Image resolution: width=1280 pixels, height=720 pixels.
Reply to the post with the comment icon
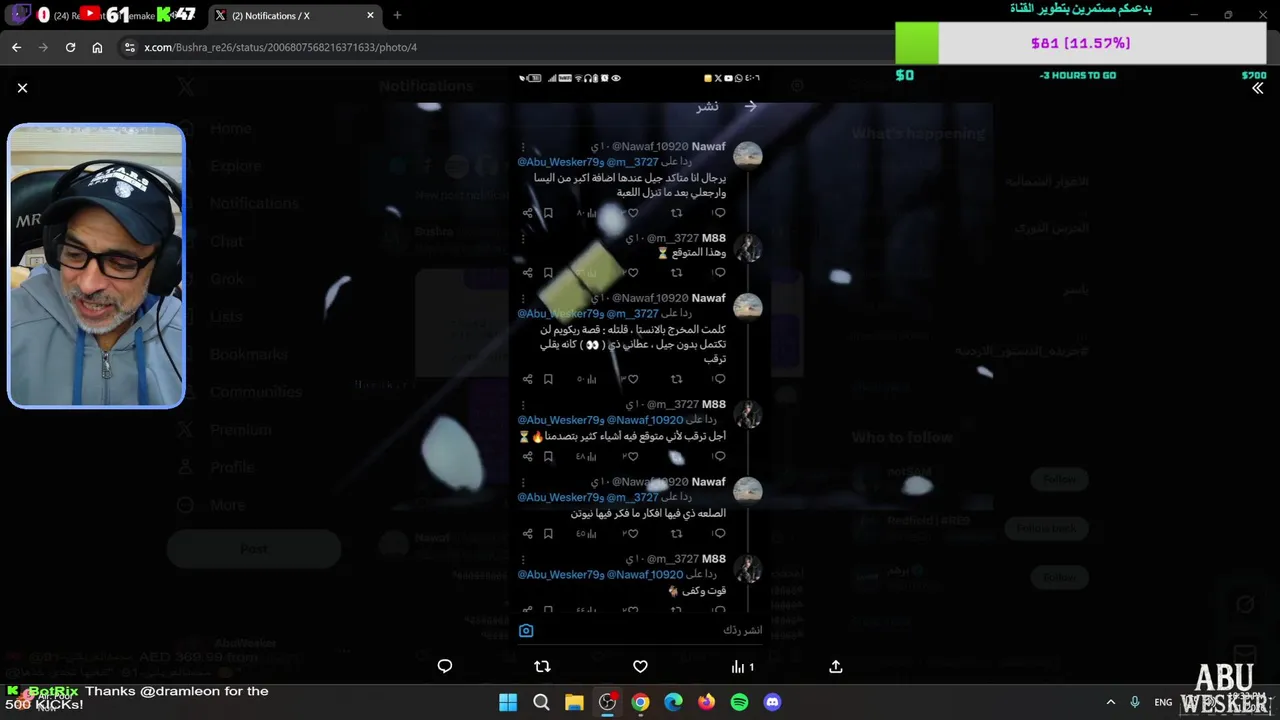click(445, 666)
